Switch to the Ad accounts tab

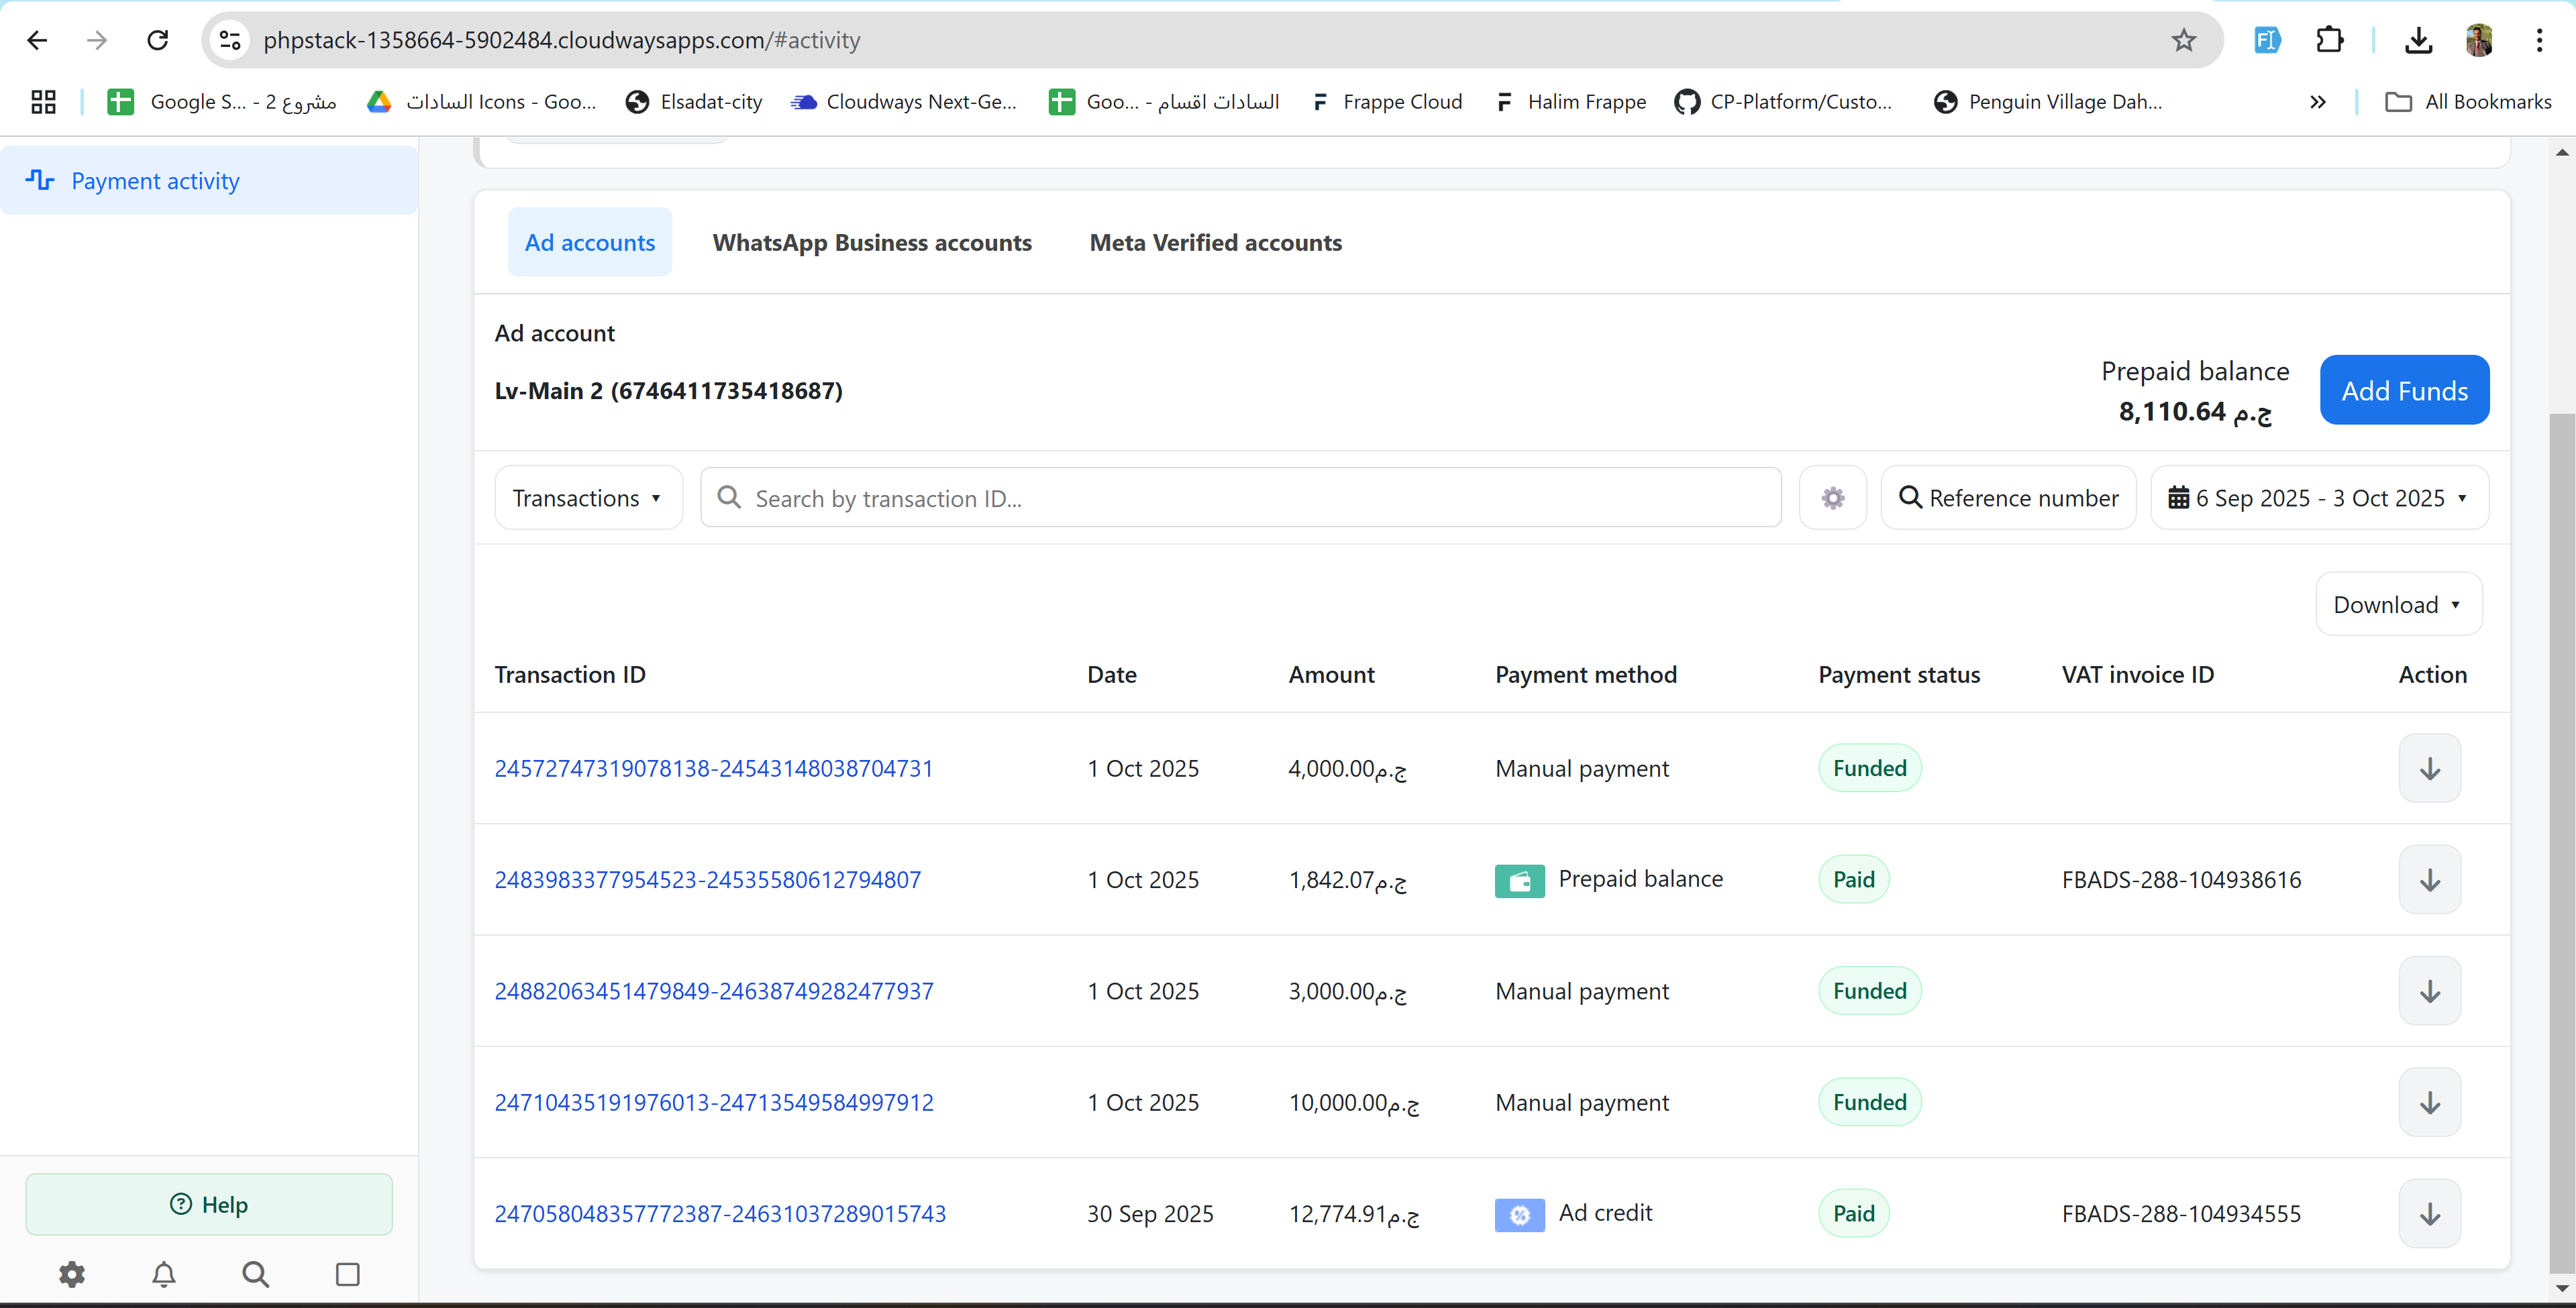[x=590, y=243]
